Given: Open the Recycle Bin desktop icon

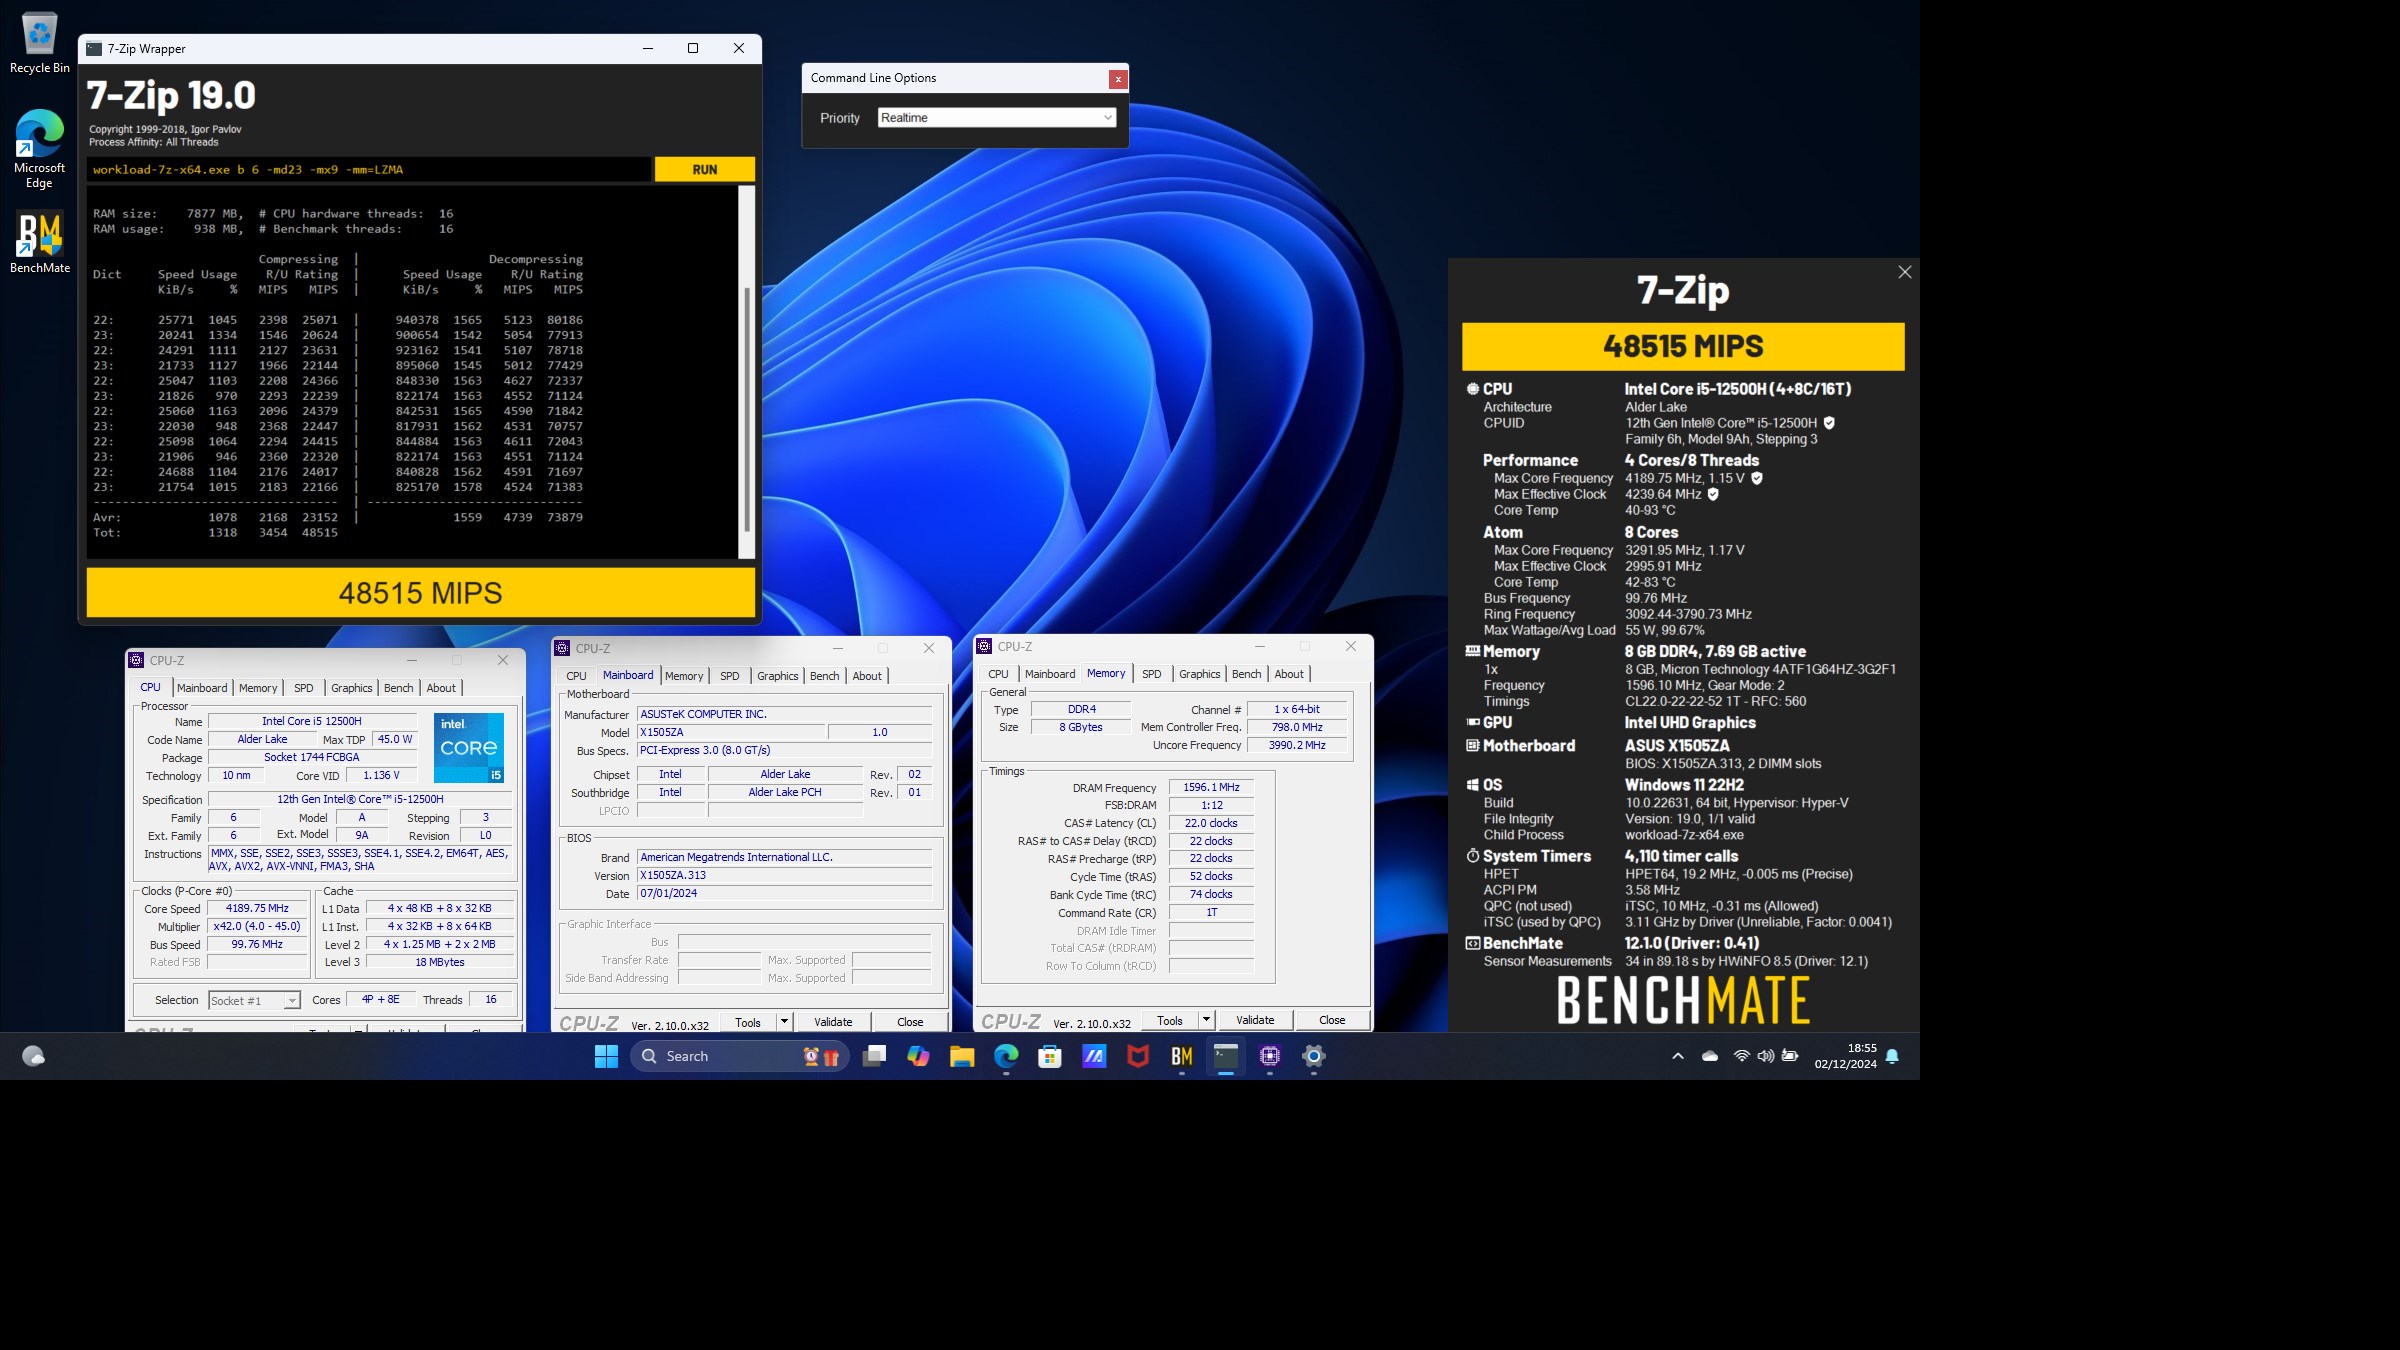Looking at the screenshot, I should coord(39,43).
